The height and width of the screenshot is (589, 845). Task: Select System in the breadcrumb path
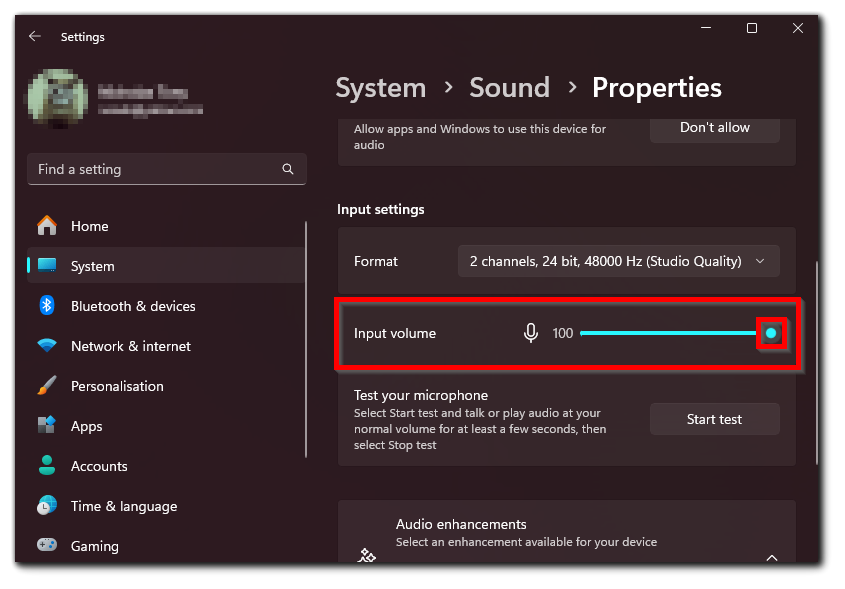click(381, 88)
